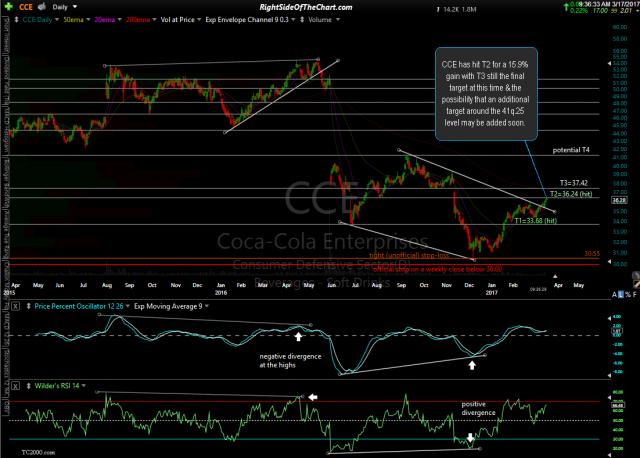The width and height of the screenshot is (640, 458).
Task: Click the TC2000.com label
Action: pyautogui.click(x=38, y=452)
